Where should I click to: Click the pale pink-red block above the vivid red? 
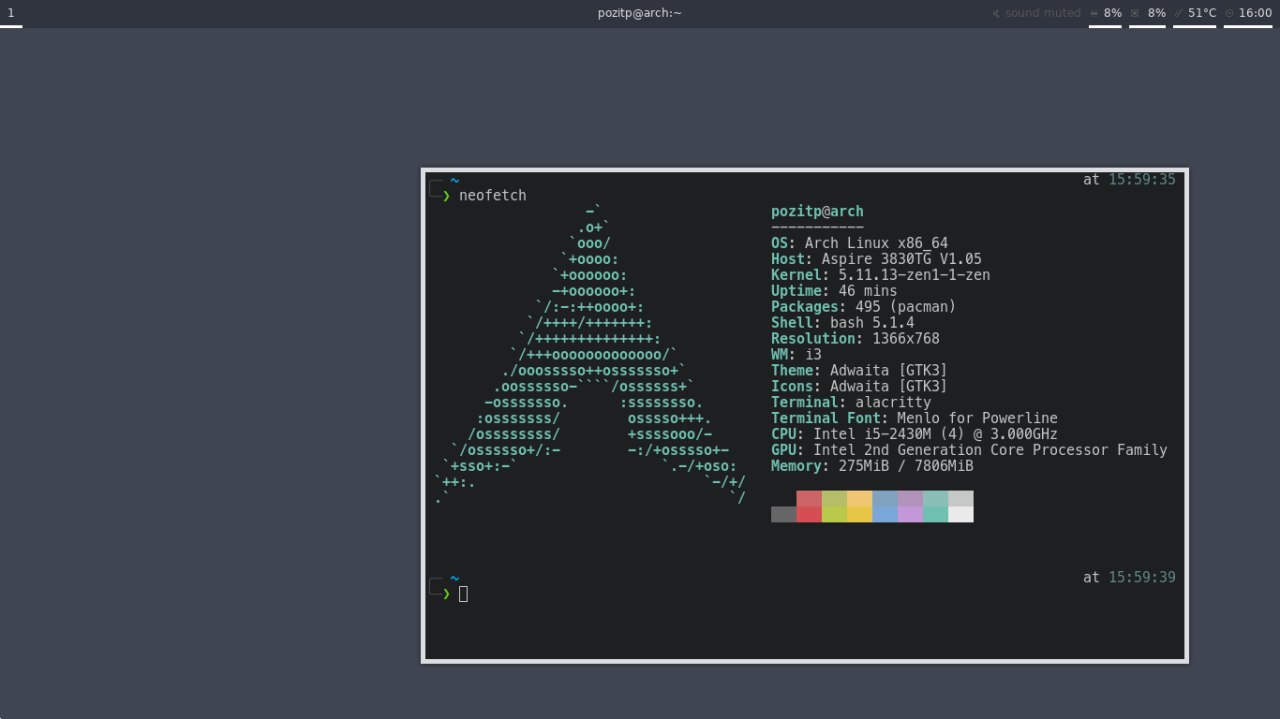[x=809, y=498]
